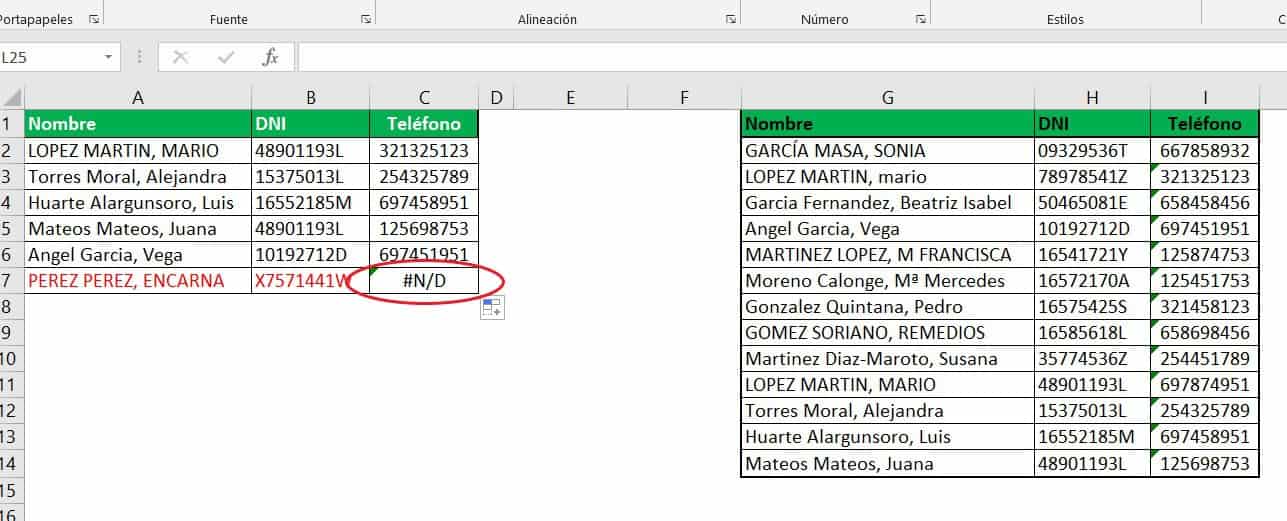Open the Alineación dialog launcher
This screenshot has width=1287, height=521.
[x=731, y=19]
